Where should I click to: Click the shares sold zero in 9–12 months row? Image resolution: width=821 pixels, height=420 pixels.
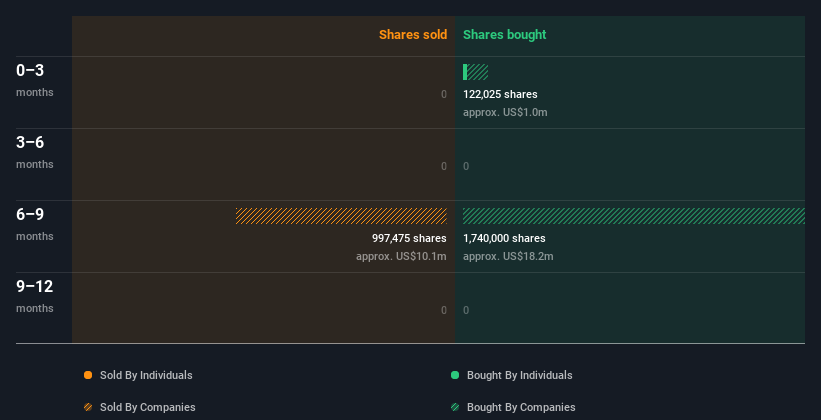pos(444,310)
